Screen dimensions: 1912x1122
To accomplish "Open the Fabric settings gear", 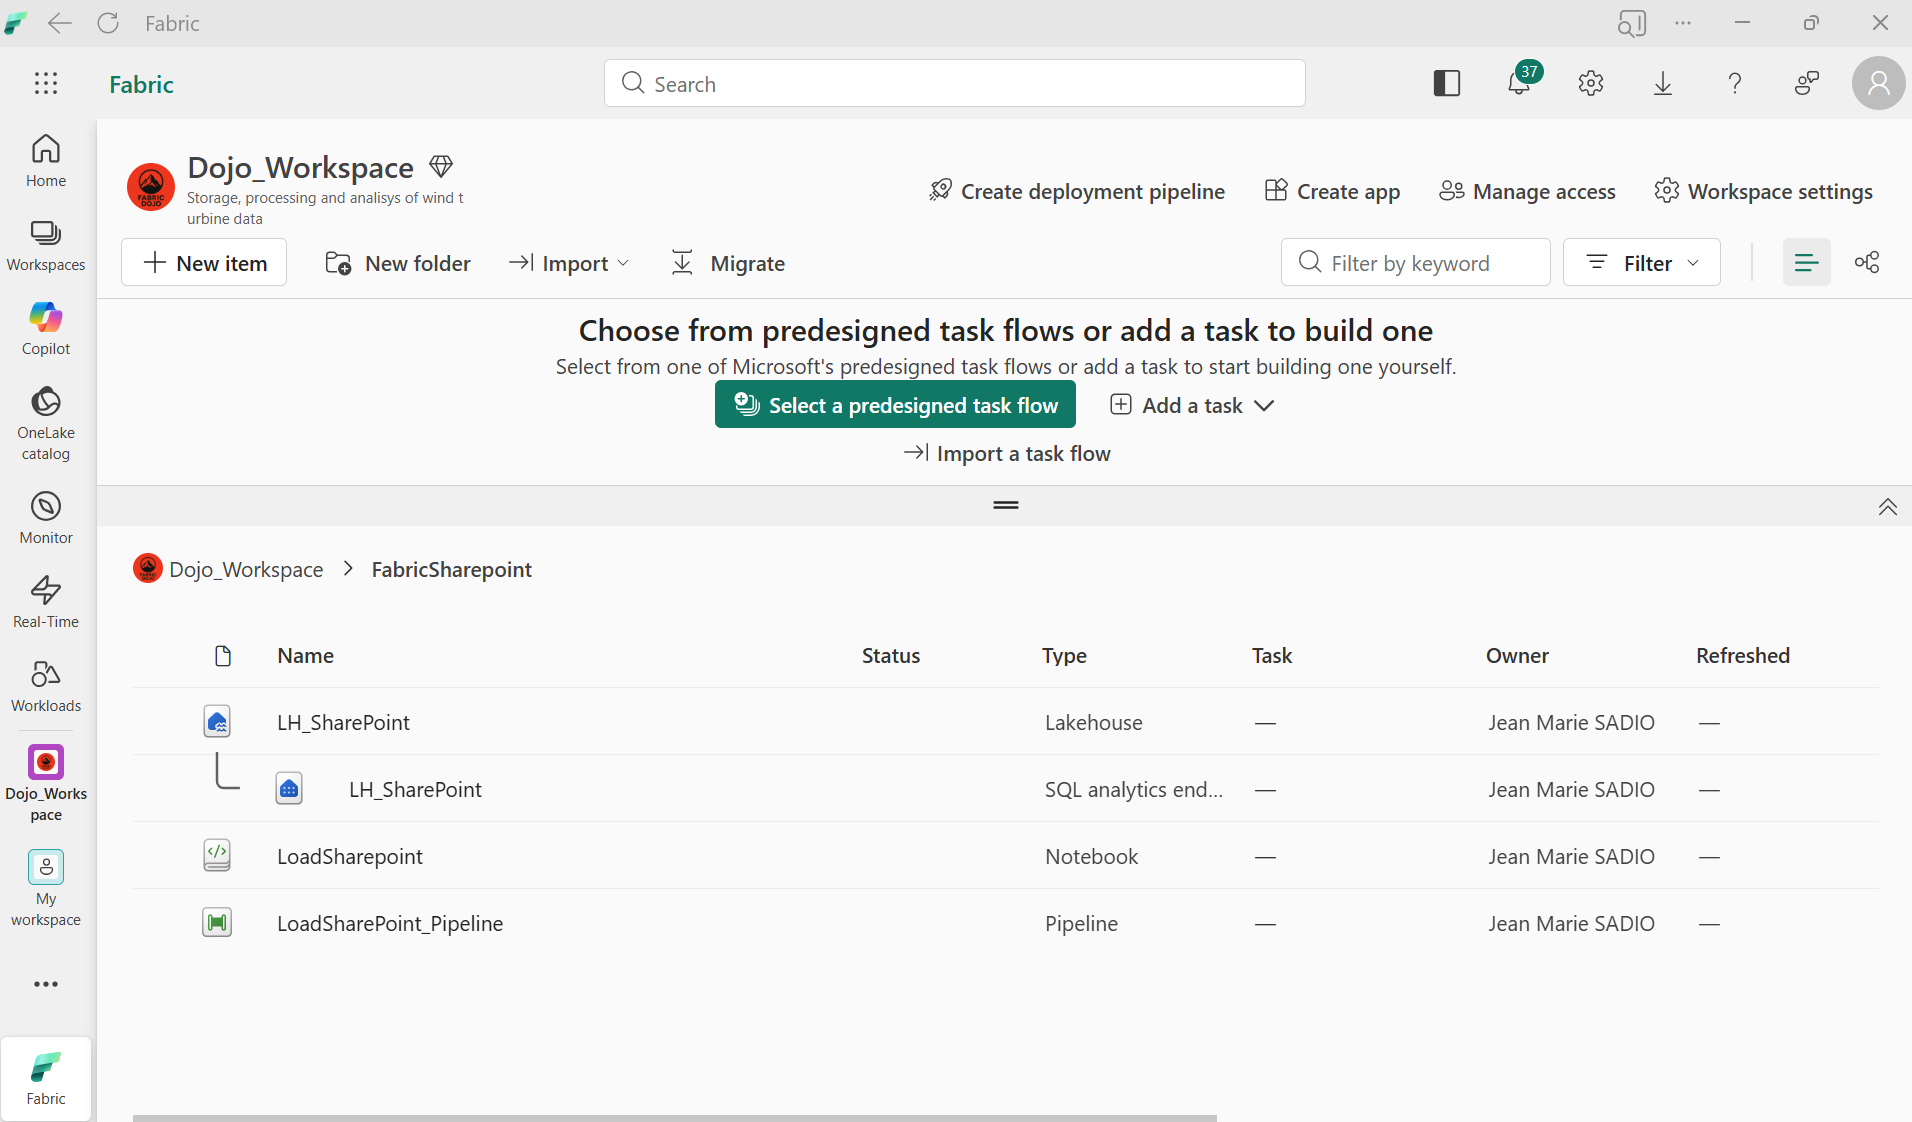I will tap(1590, 83).
